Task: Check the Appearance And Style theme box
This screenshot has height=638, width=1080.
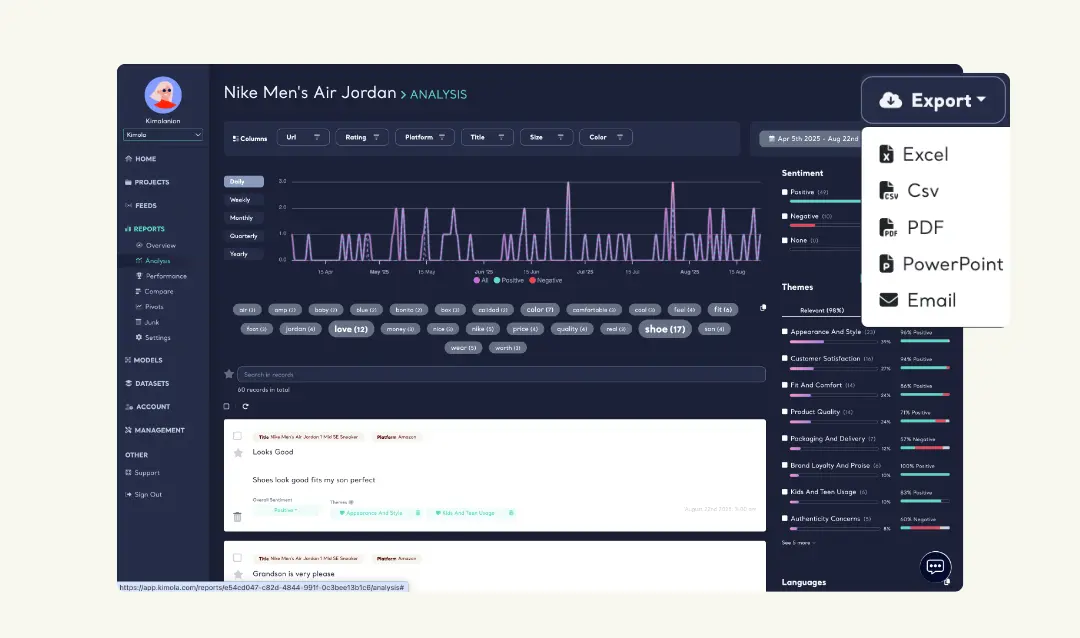Action: [x=785, y=331]
